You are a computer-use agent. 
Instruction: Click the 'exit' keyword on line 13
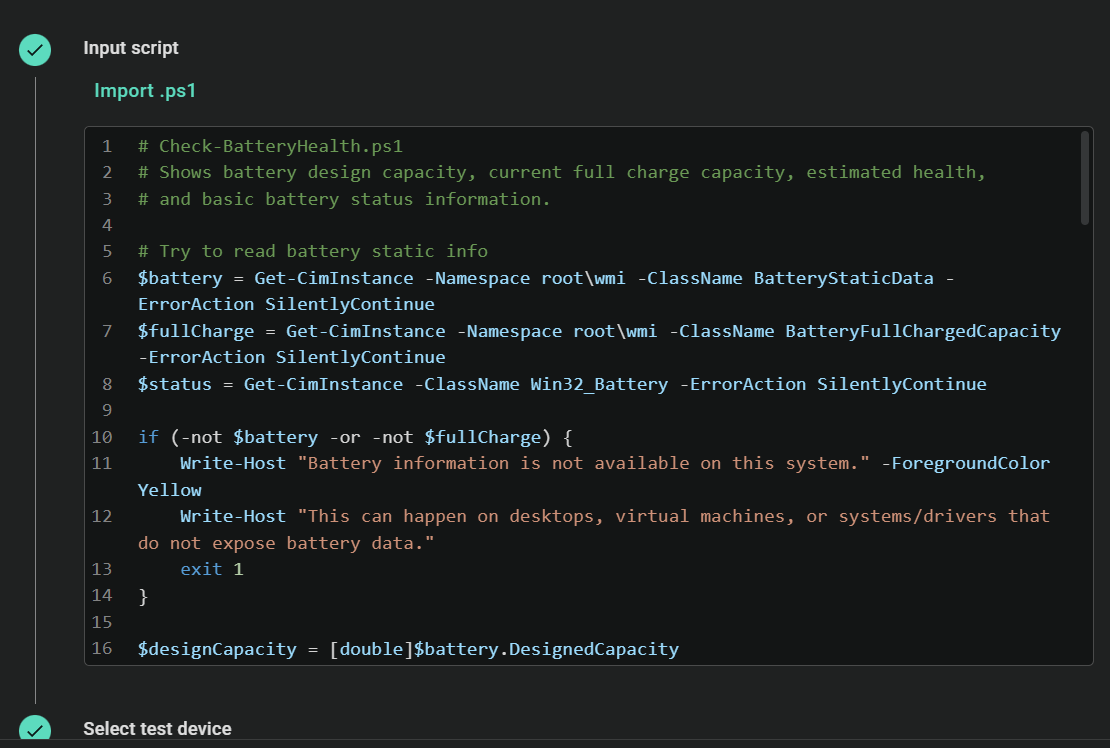click(x=201, y=570)
